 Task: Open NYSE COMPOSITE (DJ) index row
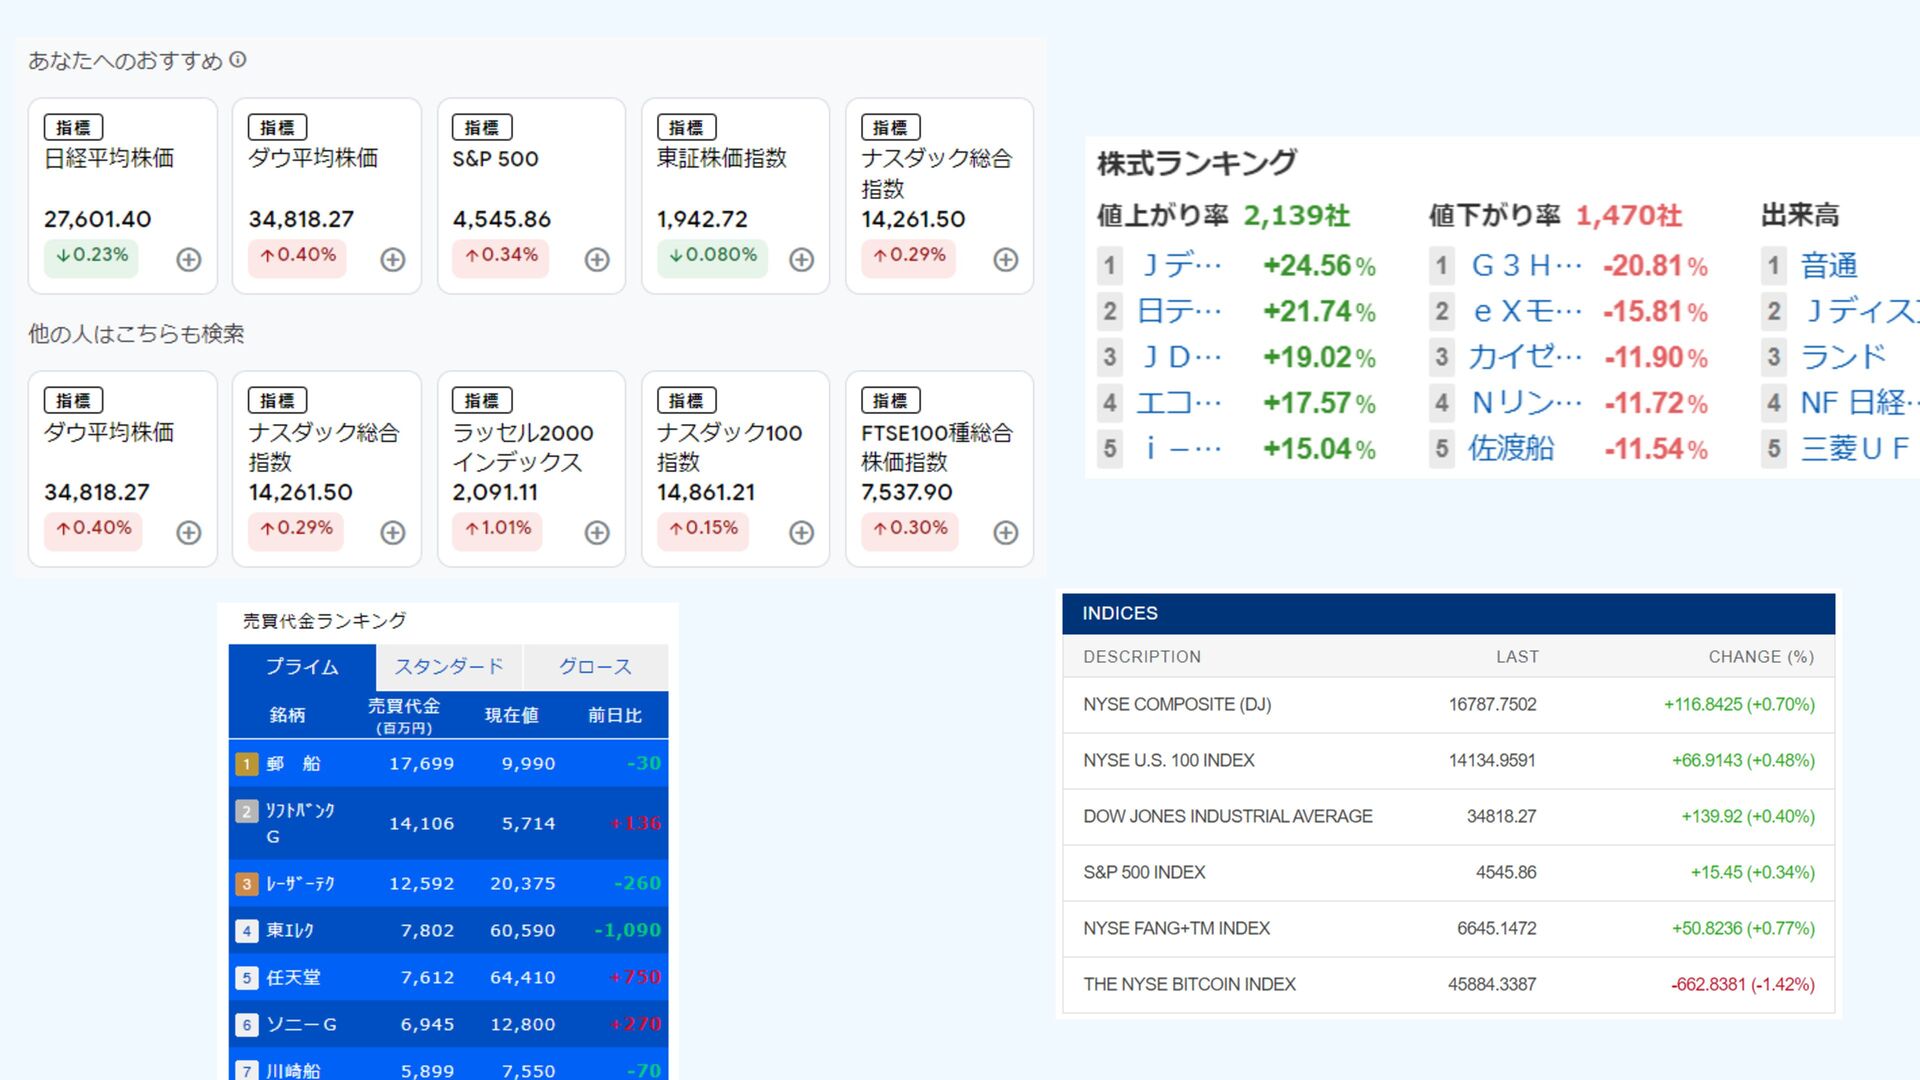[1177, 705]
